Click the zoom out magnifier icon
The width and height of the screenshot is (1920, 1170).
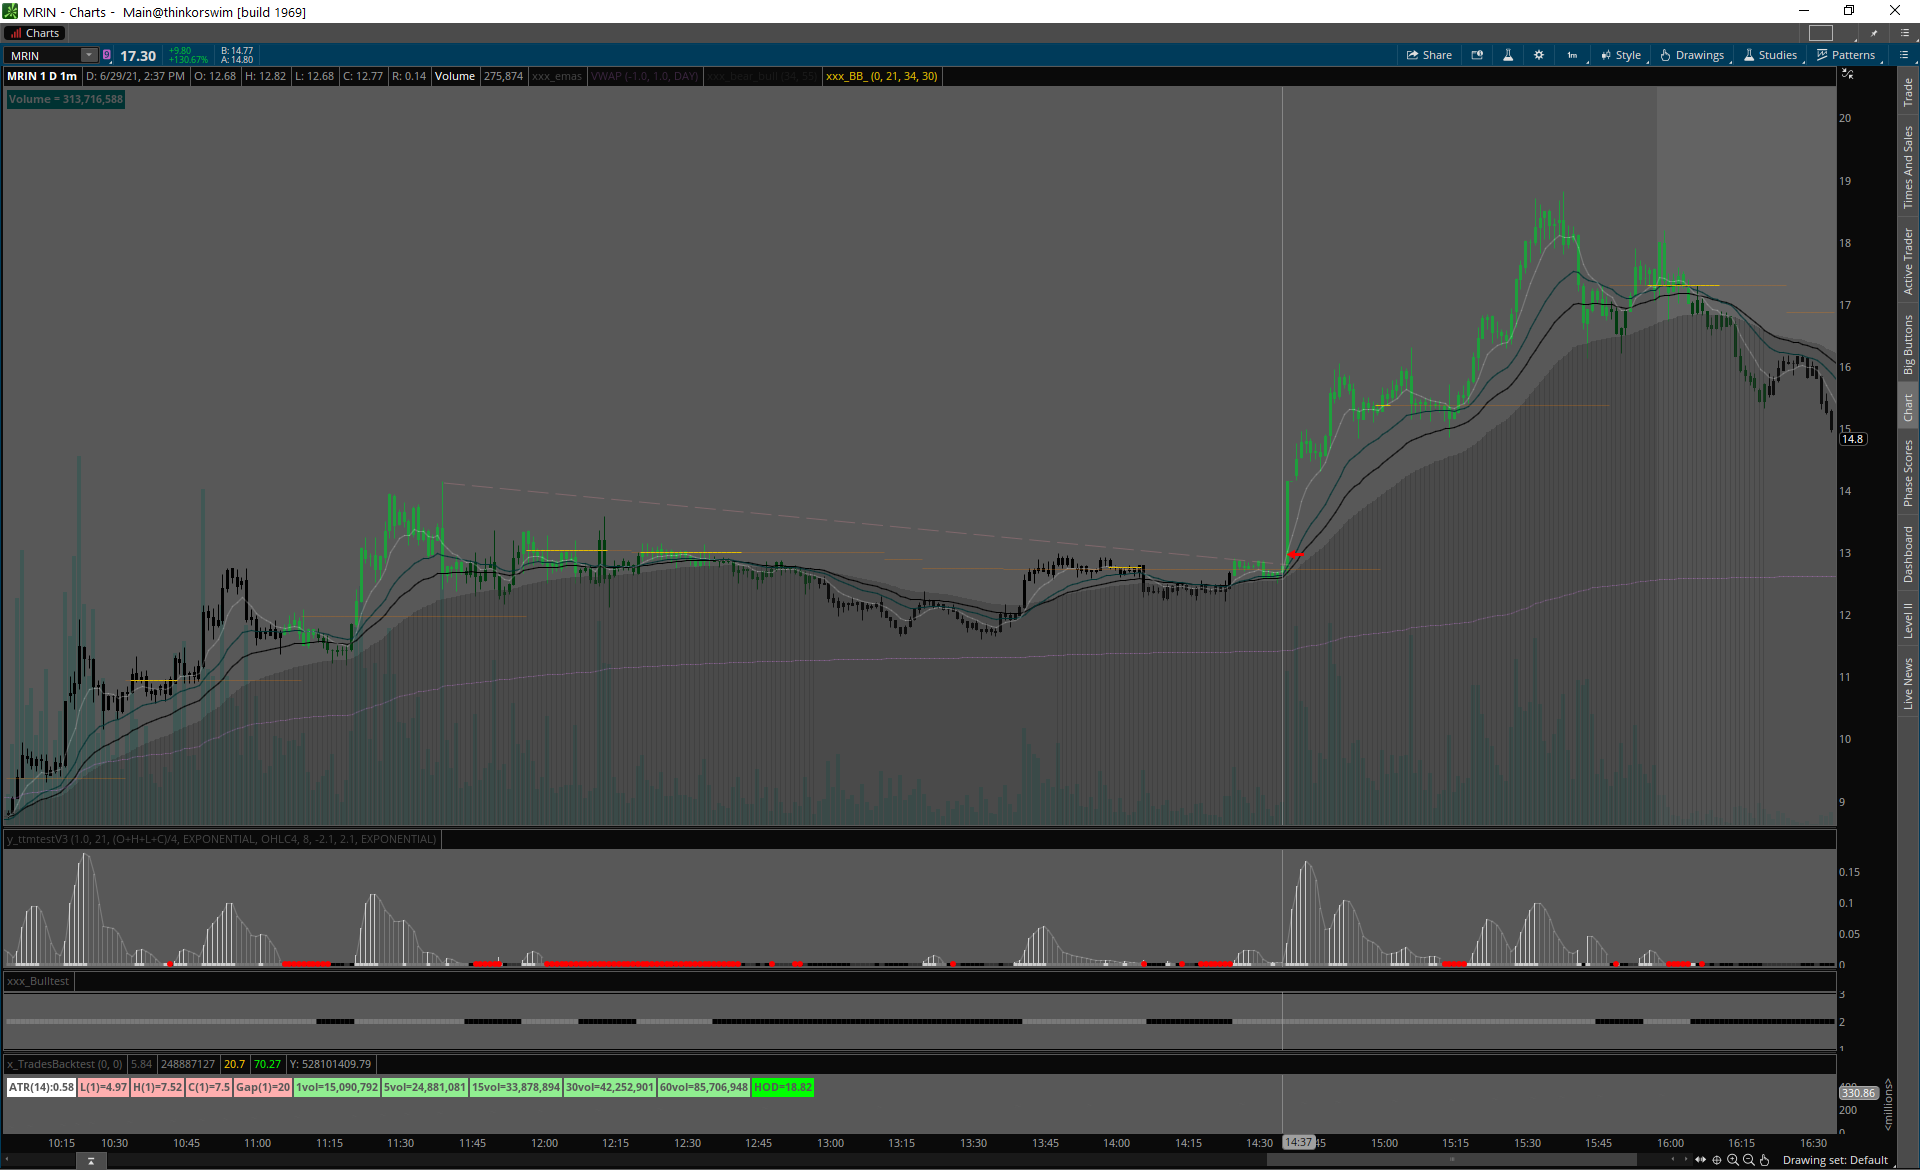(1749, 1160)
